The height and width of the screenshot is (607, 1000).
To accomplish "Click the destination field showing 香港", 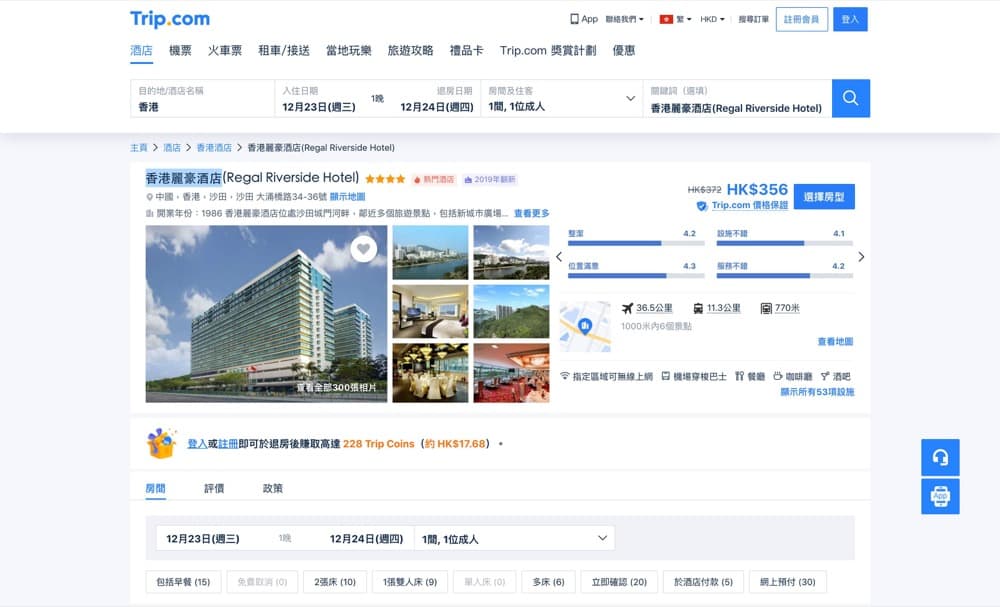I will [x=202, y=98].
